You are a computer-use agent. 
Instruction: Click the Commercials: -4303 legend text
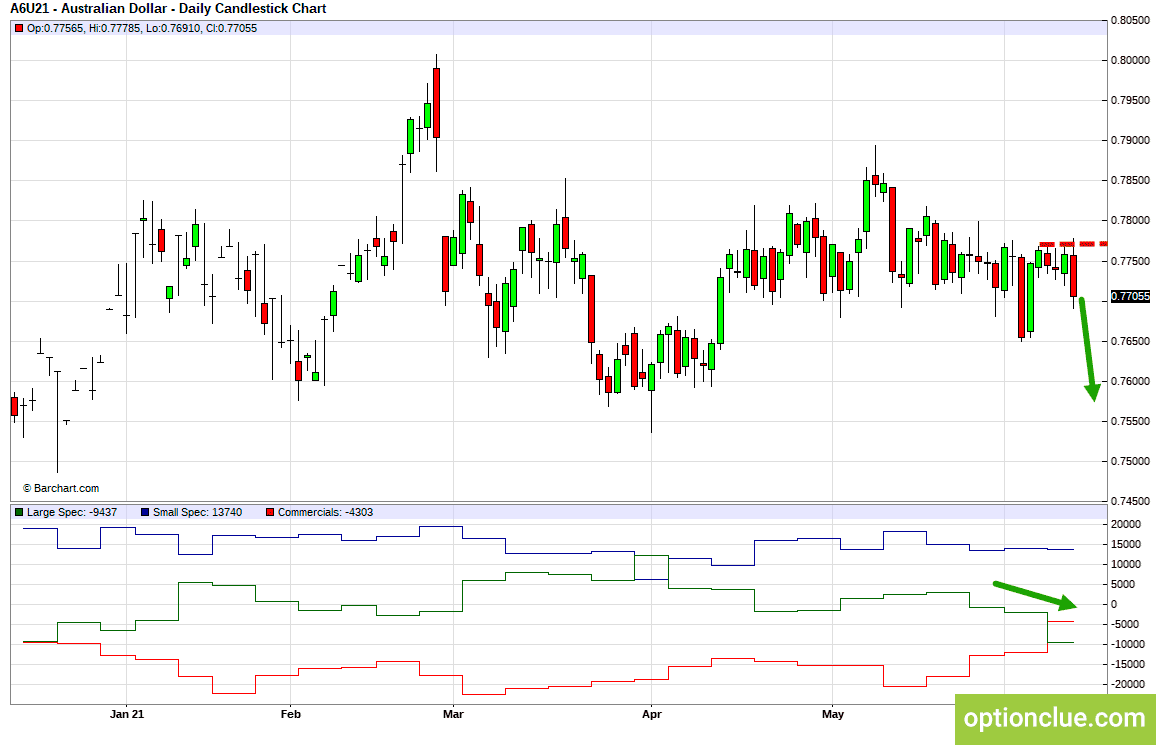click(x=325, y=512)
